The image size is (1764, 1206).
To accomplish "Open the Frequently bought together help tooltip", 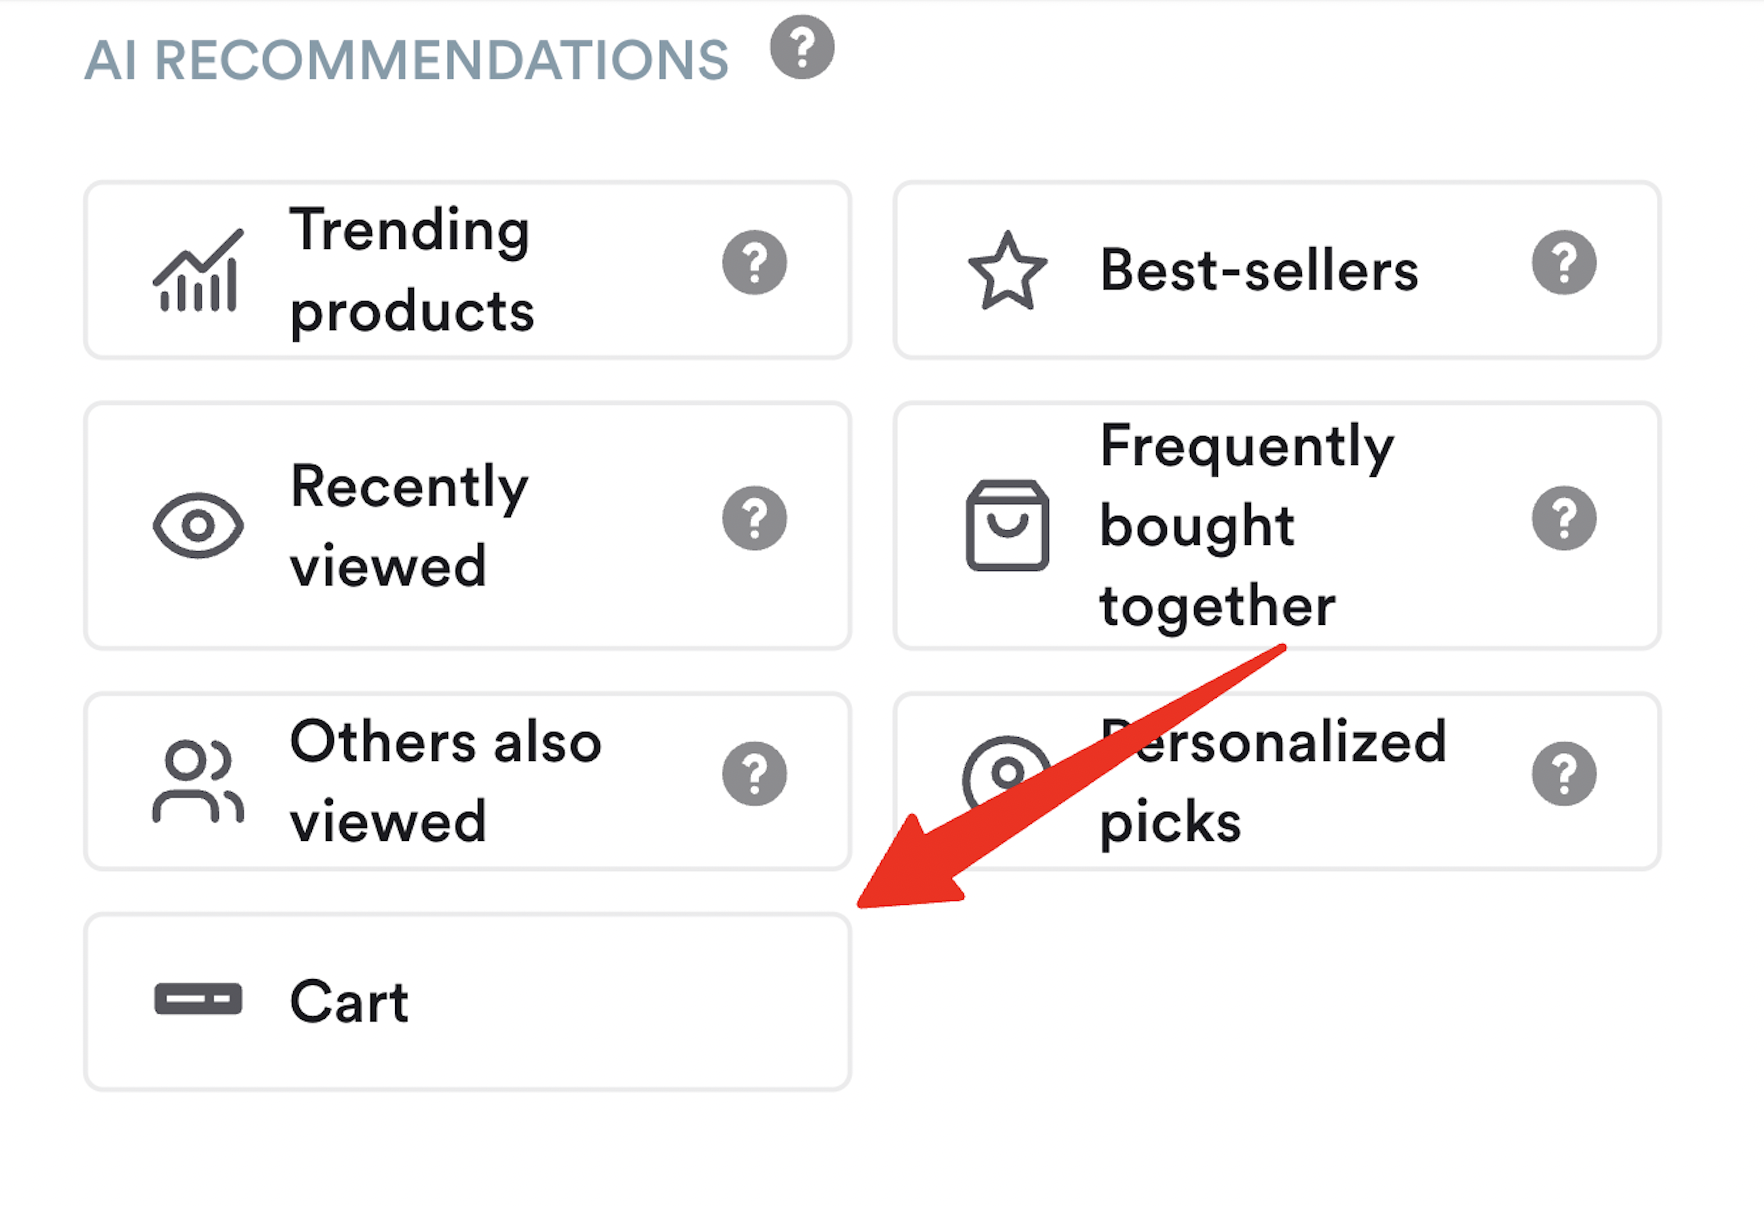I will coord(1563,518).
